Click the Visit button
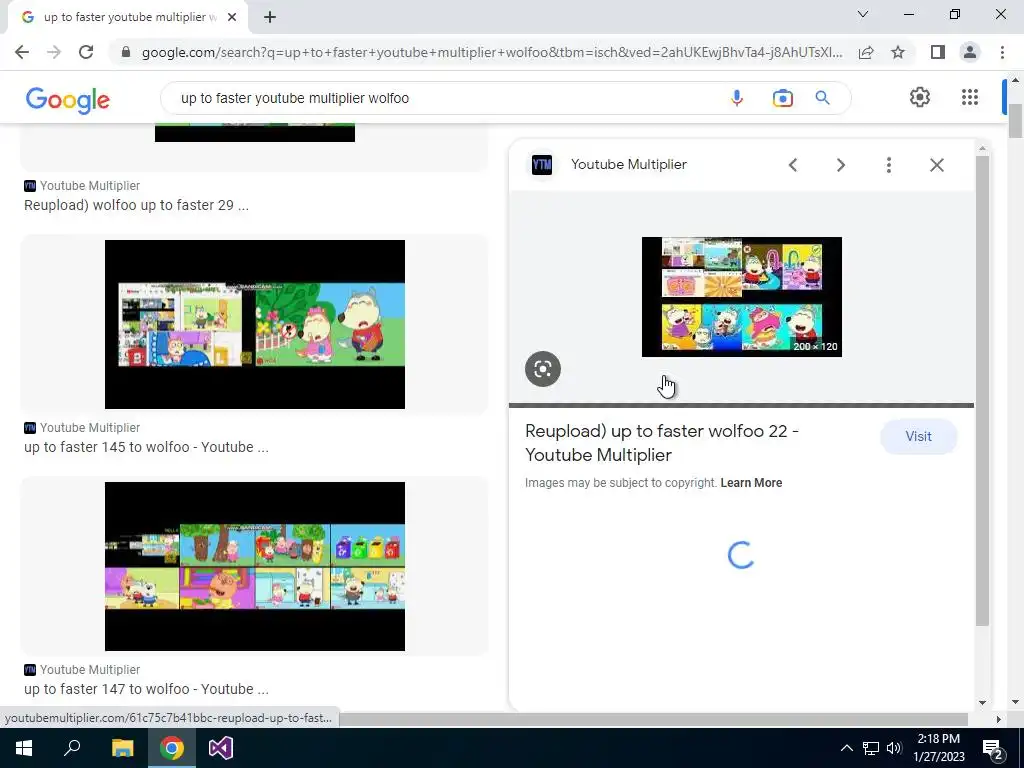 (918, 436)
